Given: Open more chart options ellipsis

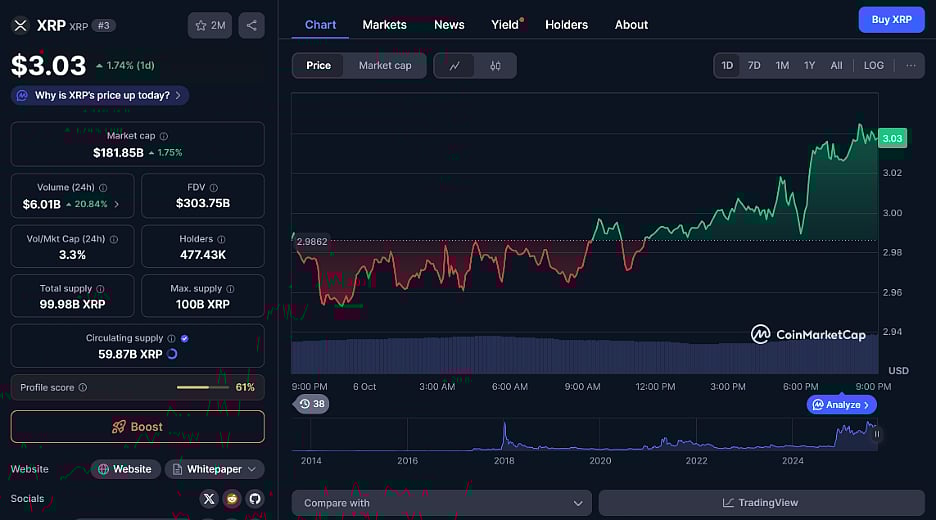Looking at the screenshot, I should click(x=910, y=66).
